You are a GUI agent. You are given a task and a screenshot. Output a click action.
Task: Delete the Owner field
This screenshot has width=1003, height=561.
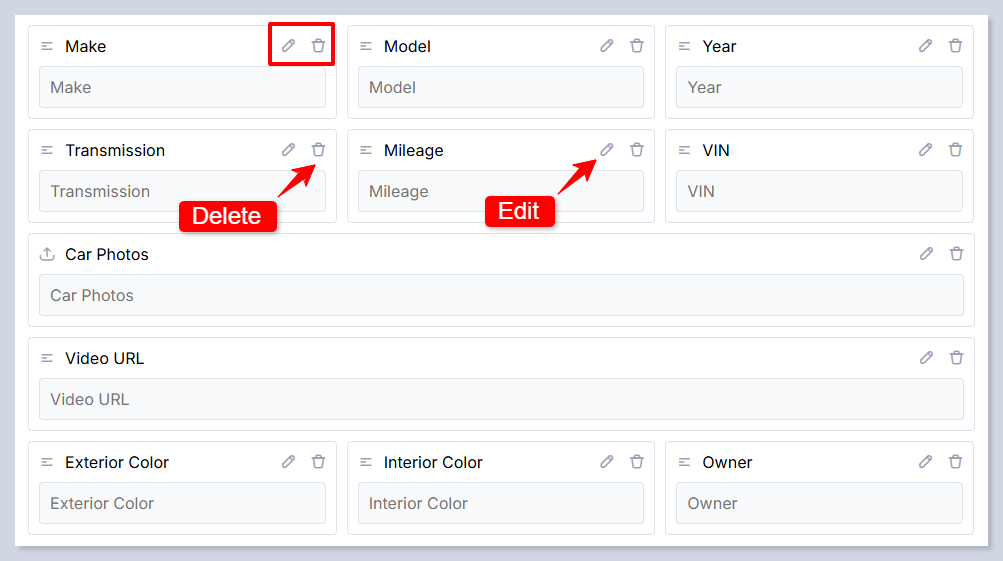[955, 462]
